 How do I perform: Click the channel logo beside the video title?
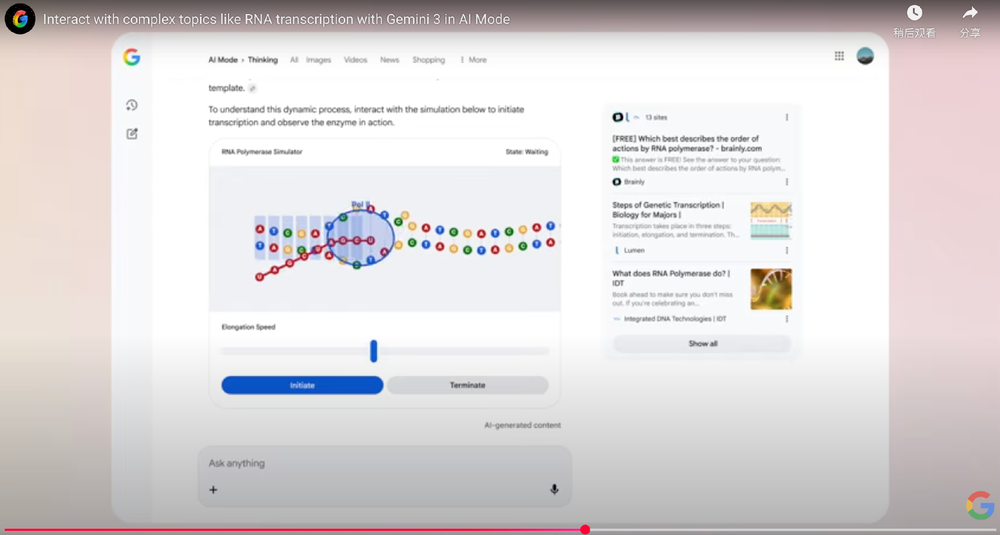pyautogui.click(x=20, y=19)
